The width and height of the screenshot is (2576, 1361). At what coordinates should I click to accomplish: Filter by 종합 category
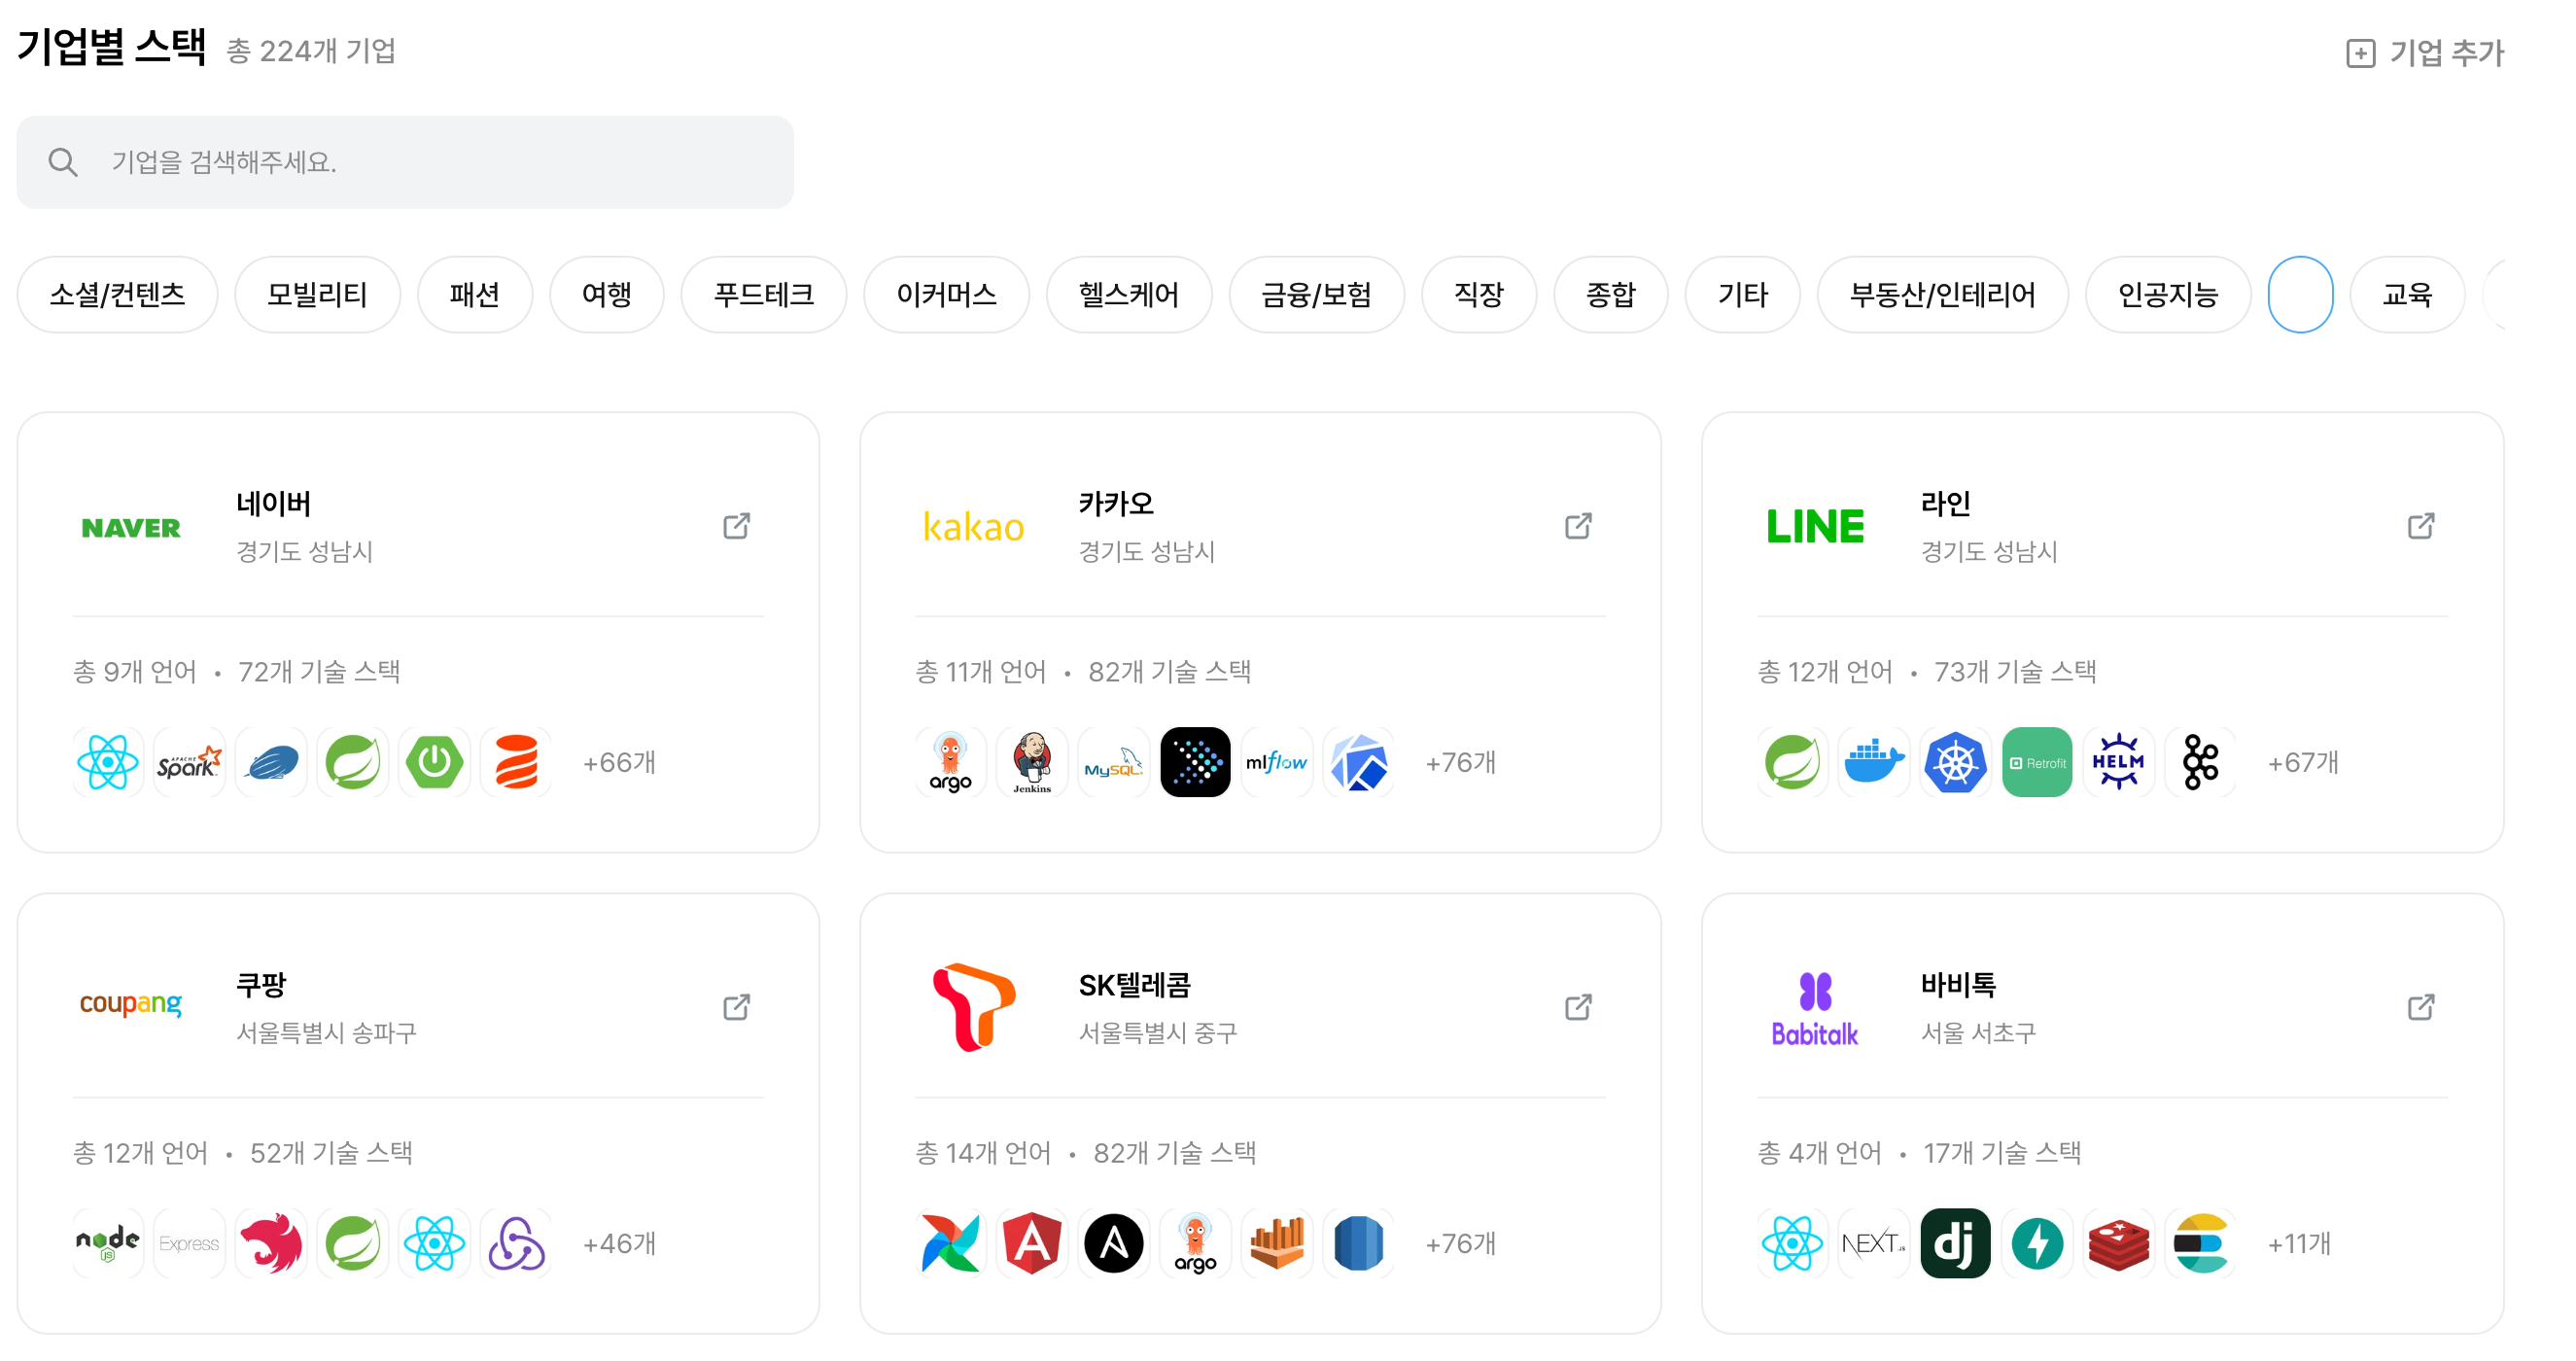[x=1610, y=294]
